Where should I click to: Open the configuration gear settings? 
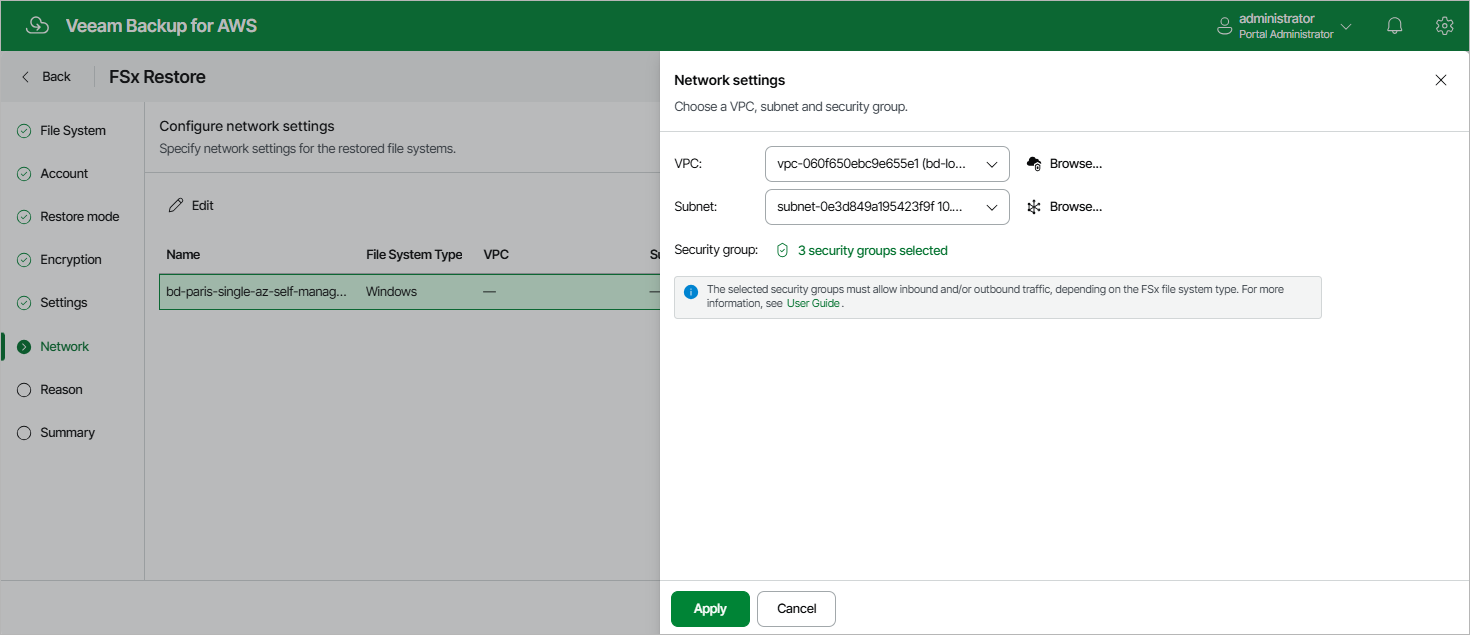click(1444, 26)
